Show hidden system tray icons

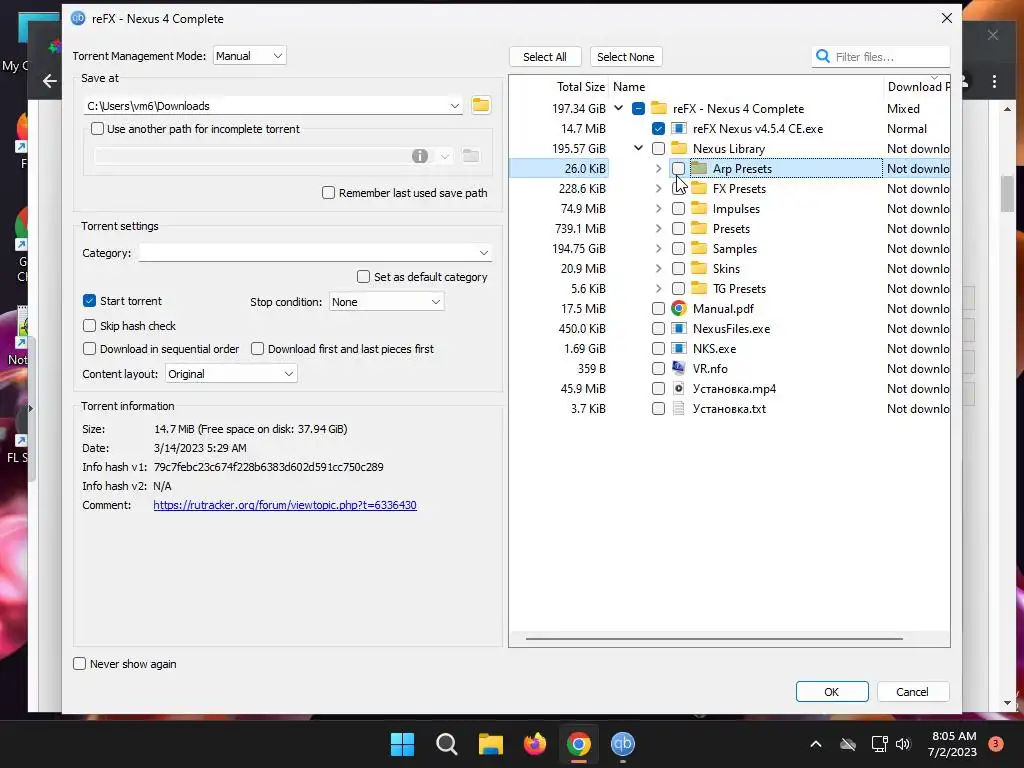point(816,744)
